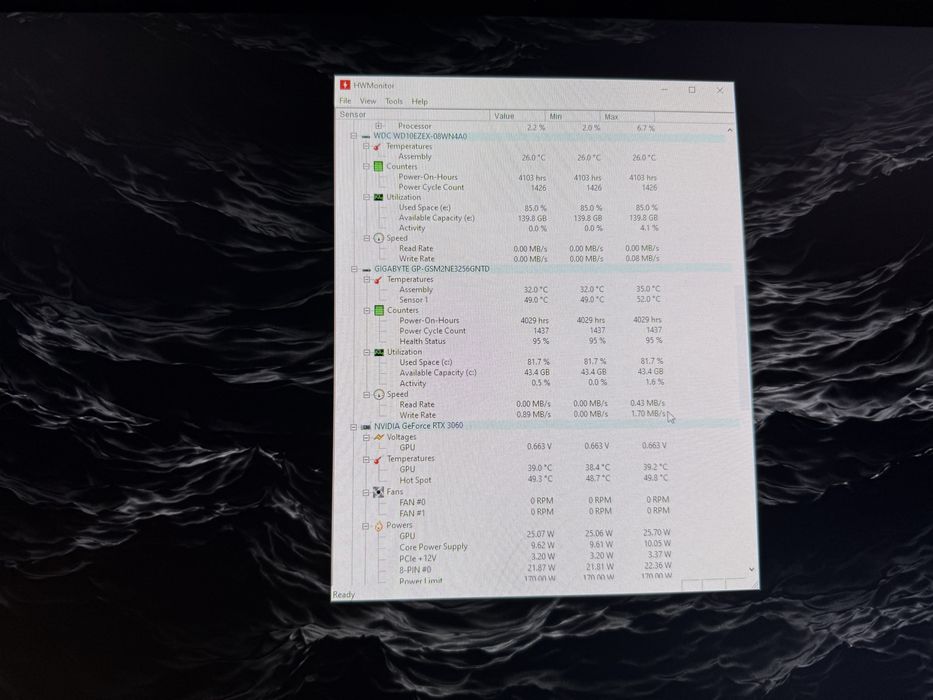
Task: Select the Core Power Supply row
Action: point(536,546)
